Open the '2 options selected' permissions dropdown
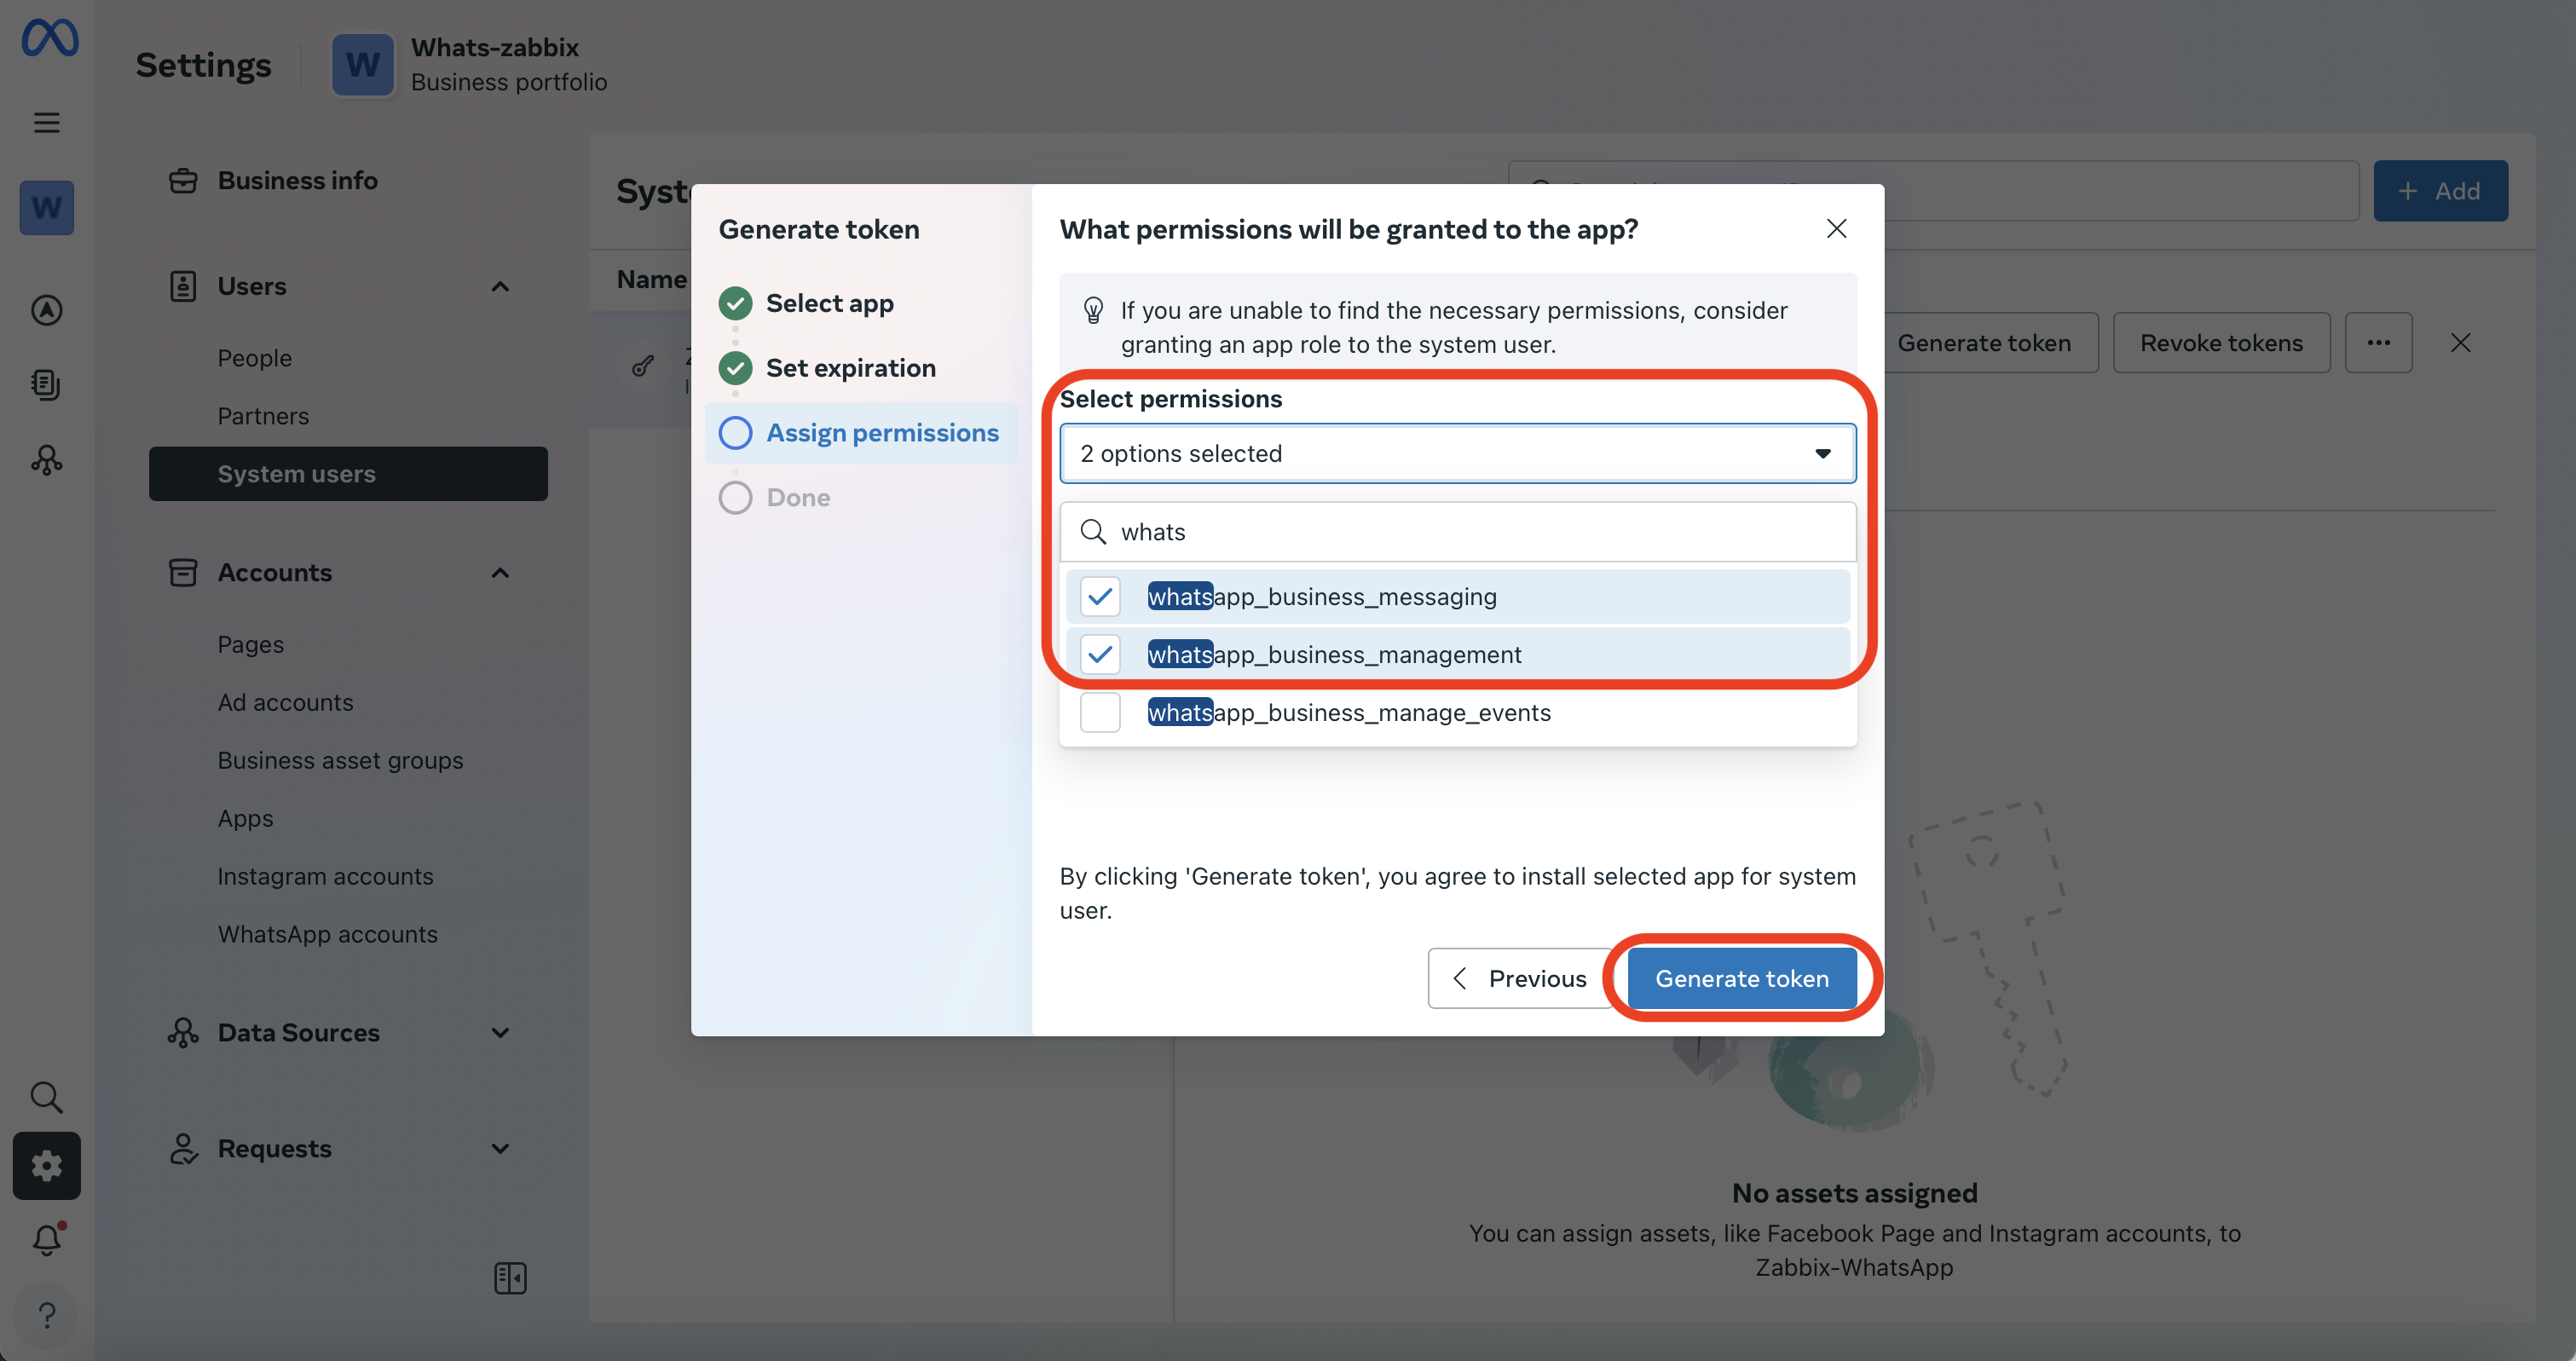This screenshot has width=2576, height=1361. click(x=1458, y=454)
